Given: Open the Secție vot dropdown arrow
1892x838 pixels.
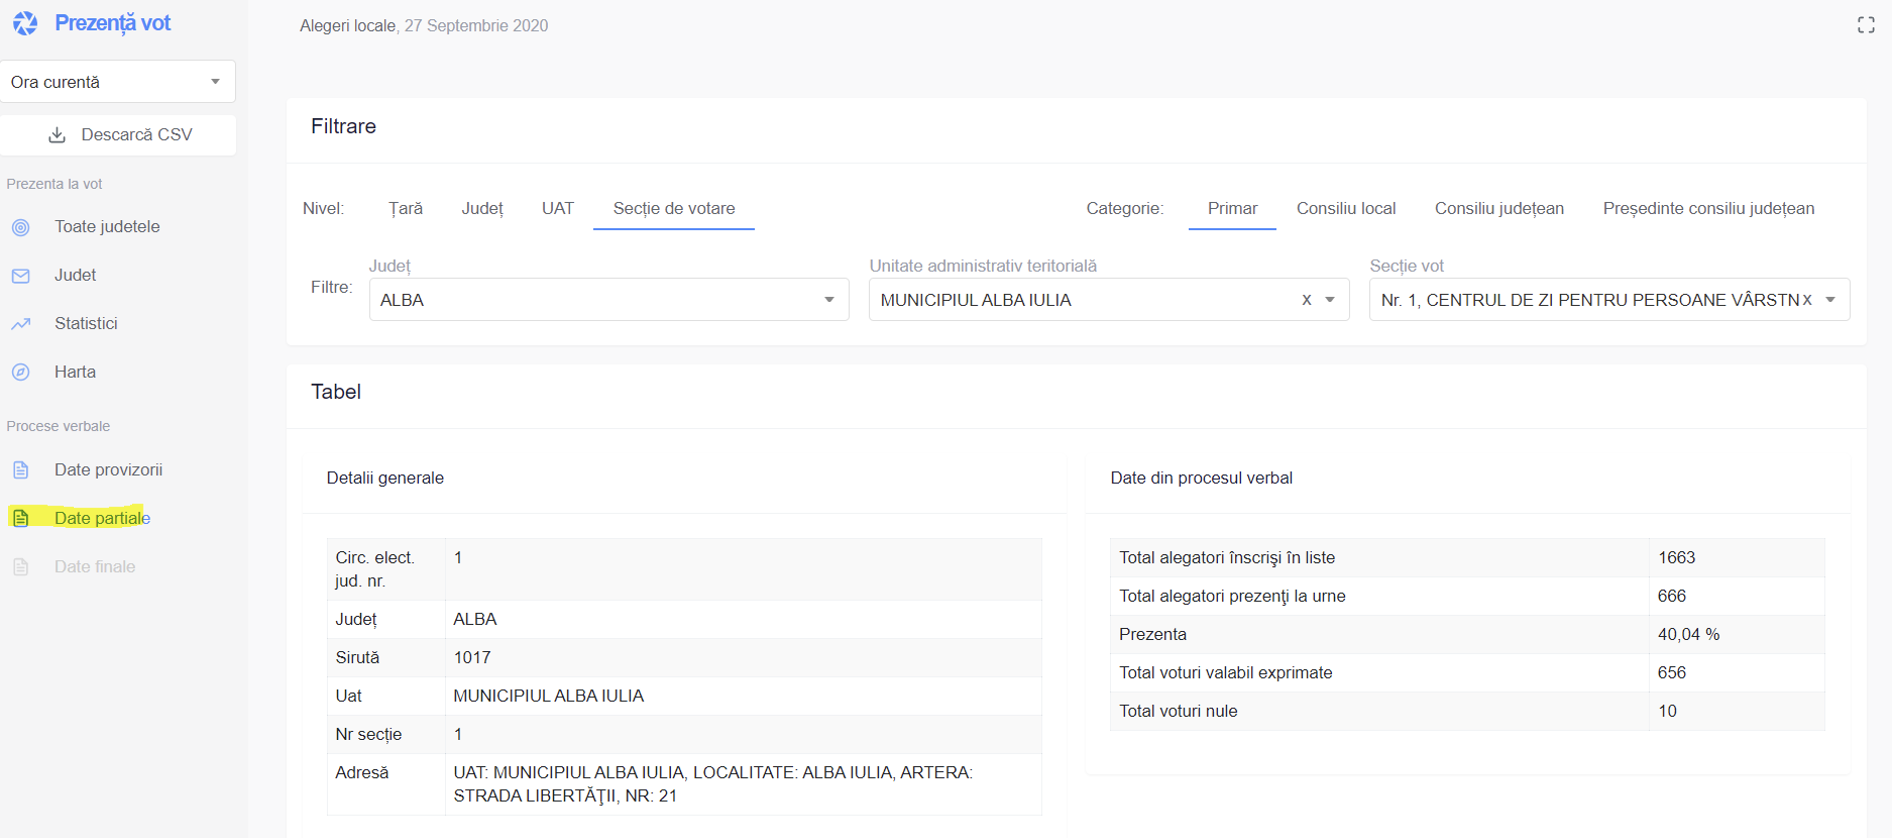Looking at the screenshot, I should (x=1831, y=300).
